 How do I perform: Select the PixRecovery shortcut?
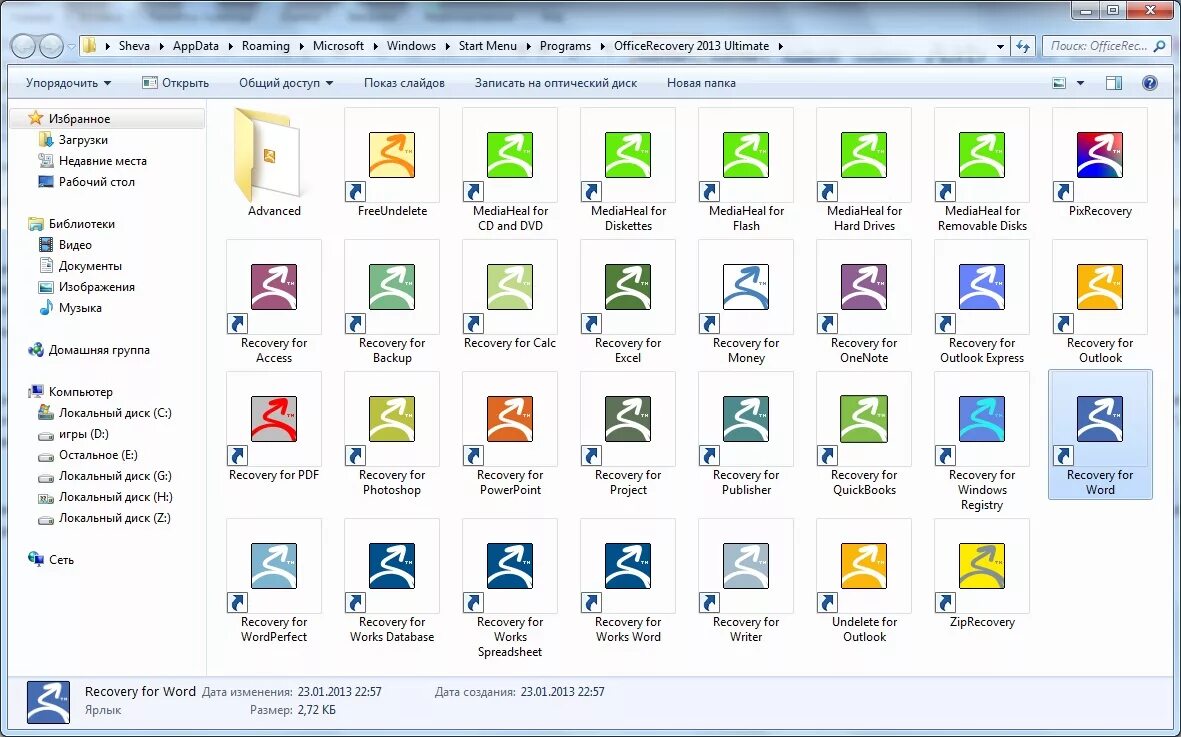tap(1100, 163)
